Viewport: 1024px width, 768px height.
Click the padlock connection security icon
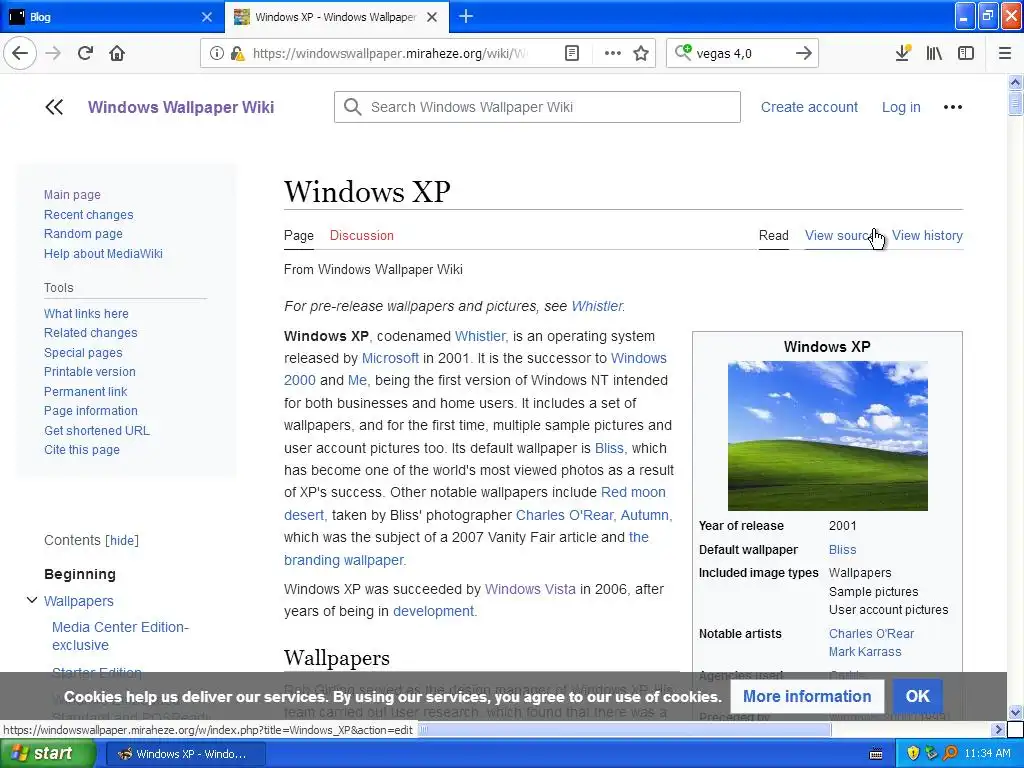[237, 53]
